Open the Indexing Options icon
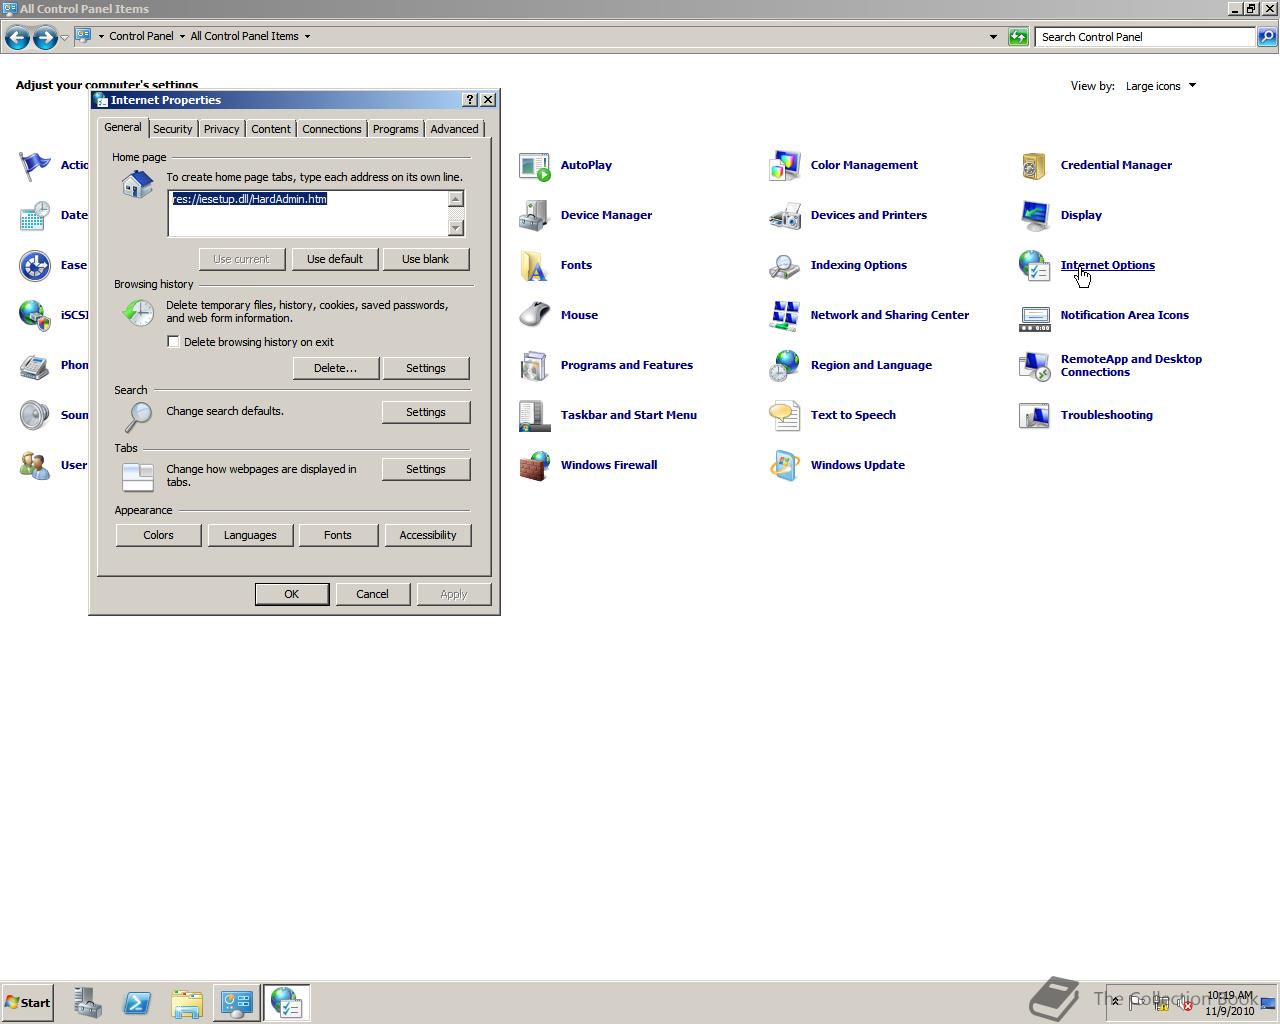 click(785, 266)
